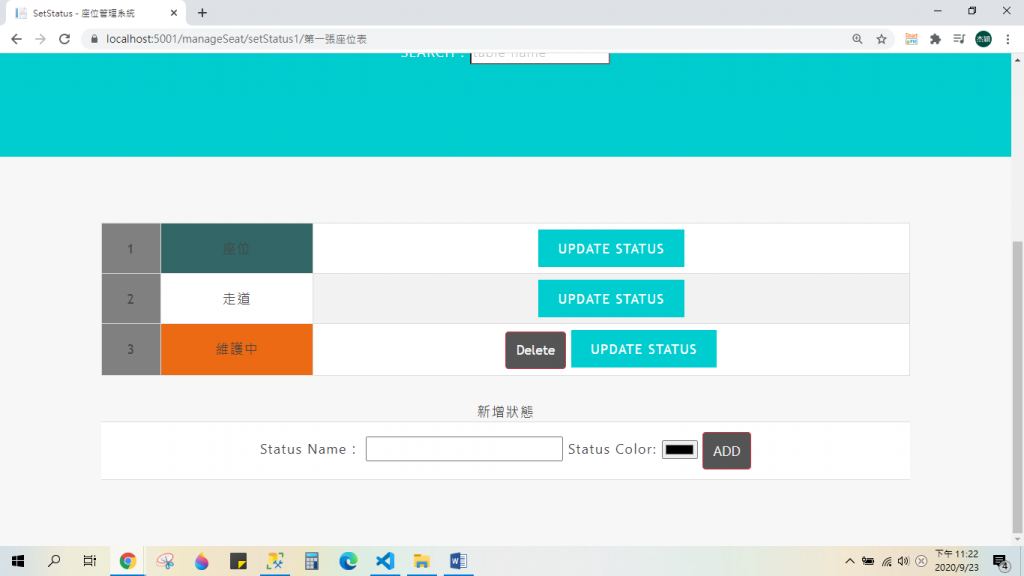The width and height of the screenshot is (1024, 576).
Task: Open the Chrome profile avatar
Action: pyautogui.click(x=984, y=39)
